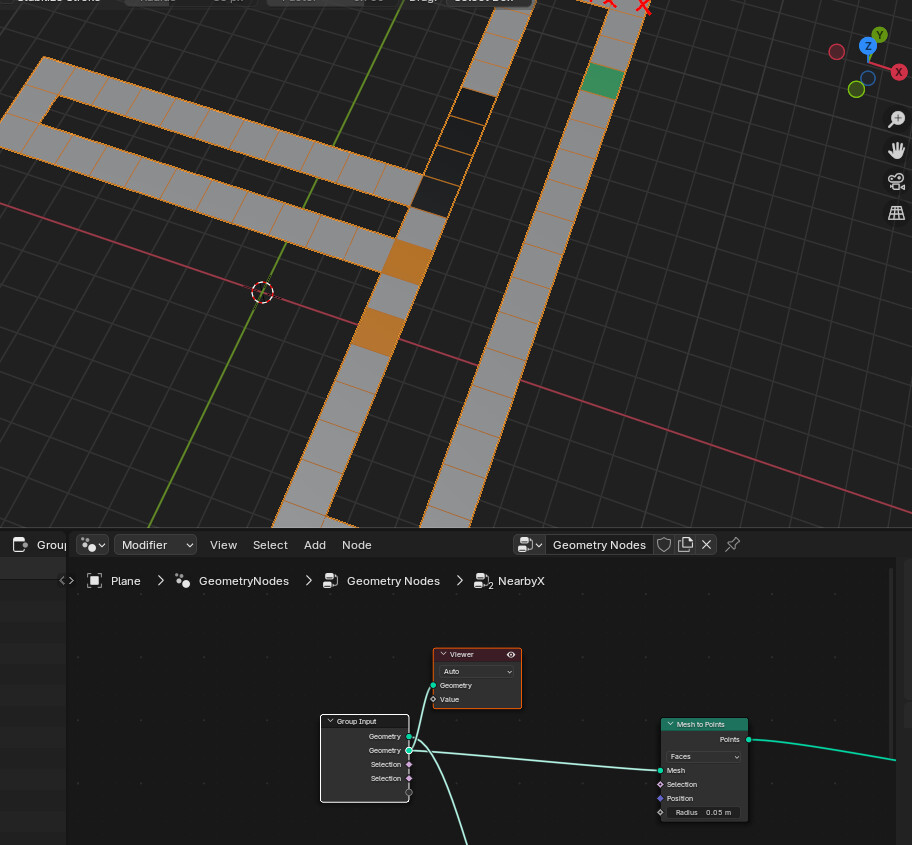Toggle the fake user shield icon

click(664, 545)
